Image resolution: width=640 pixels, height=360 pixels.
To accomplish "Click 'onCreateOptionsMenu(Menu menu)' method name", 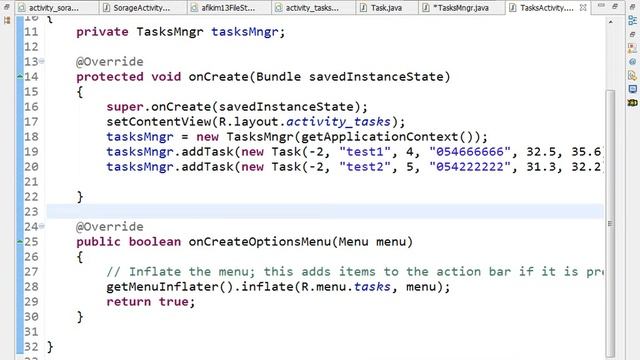I will point(300,242).
